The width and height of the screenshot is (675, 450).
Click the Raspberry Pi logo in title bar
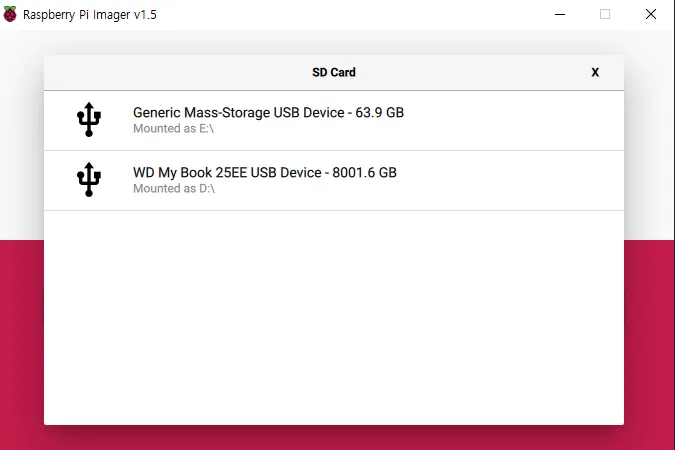[x=10, y=15]
